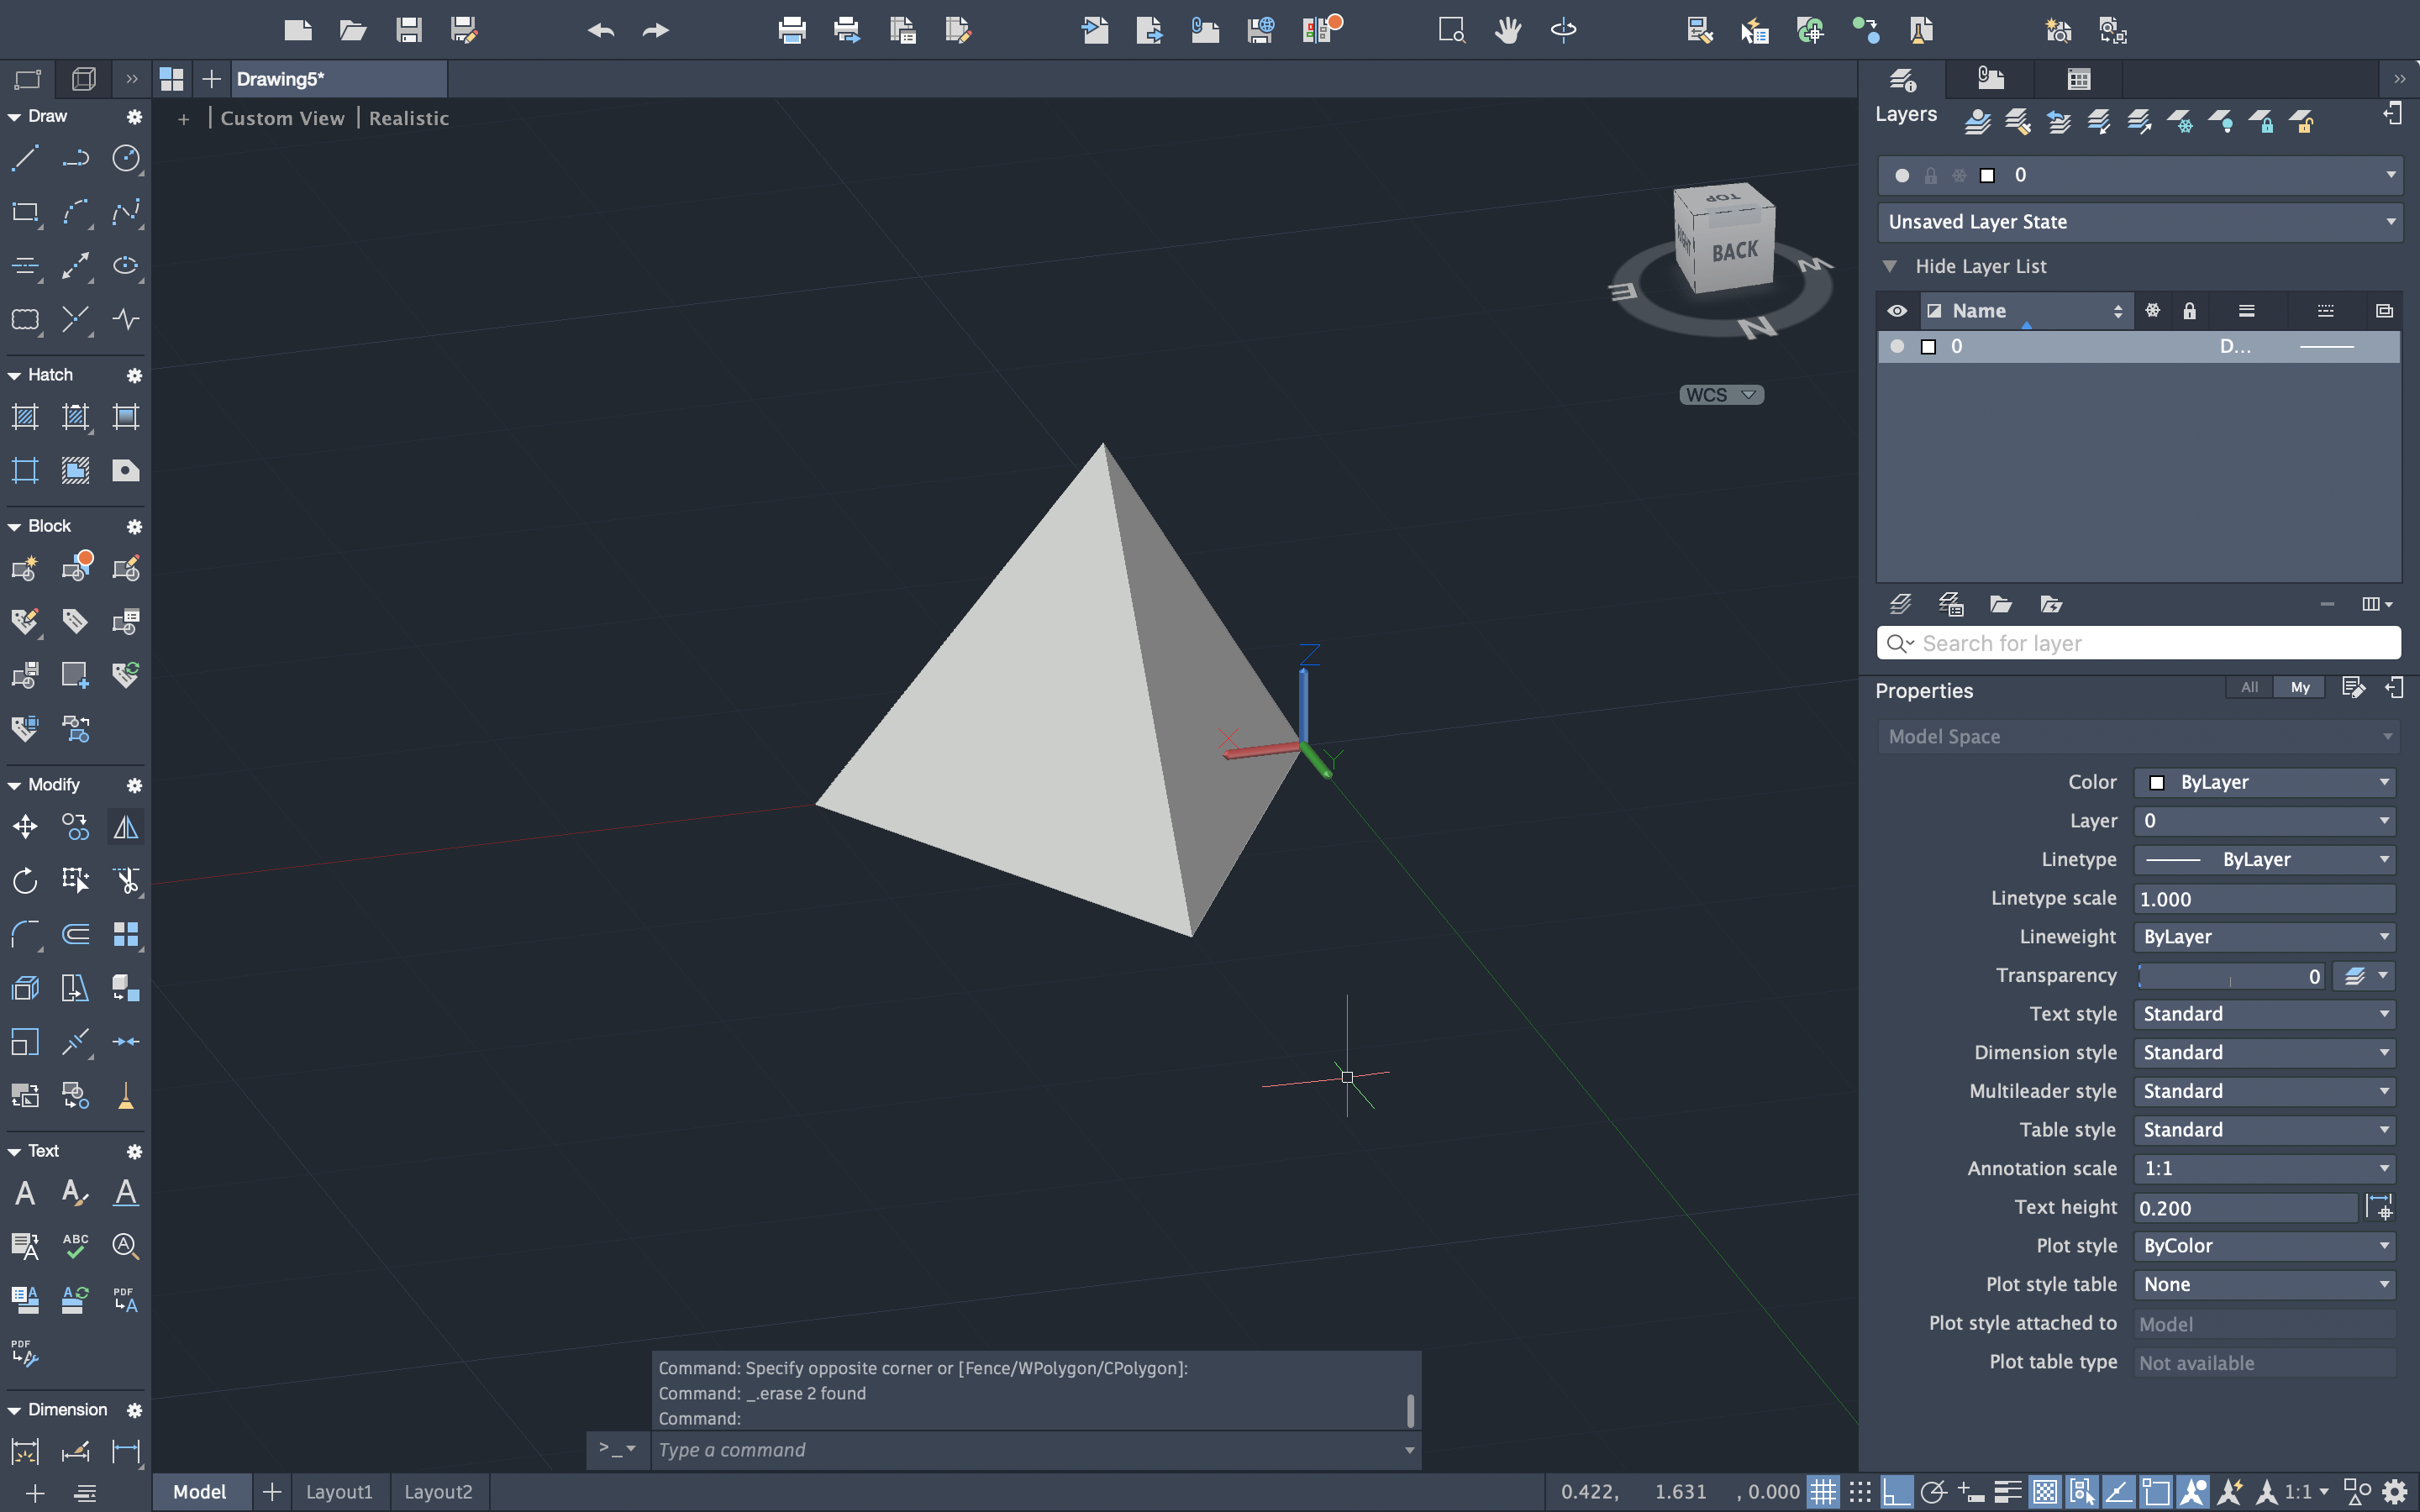This screenshot has height=1512, width=2420.
Task: Add a new layout with plus button
Action: [x=271, y=1492]
